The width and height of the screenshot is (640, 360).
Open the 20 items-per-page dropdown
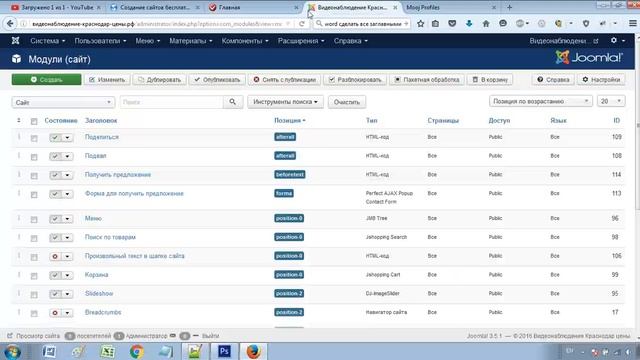(611, 101)
